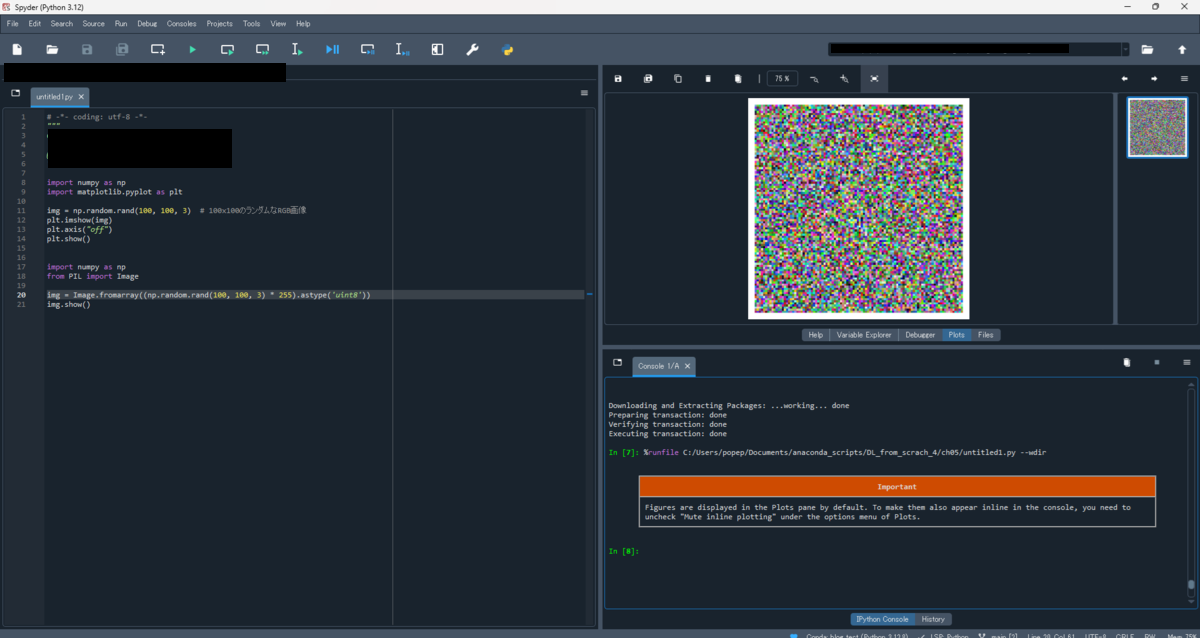Toggle fit plot to pane size
This screenshot has width=1200, height=638.
(x=874, y=79)
